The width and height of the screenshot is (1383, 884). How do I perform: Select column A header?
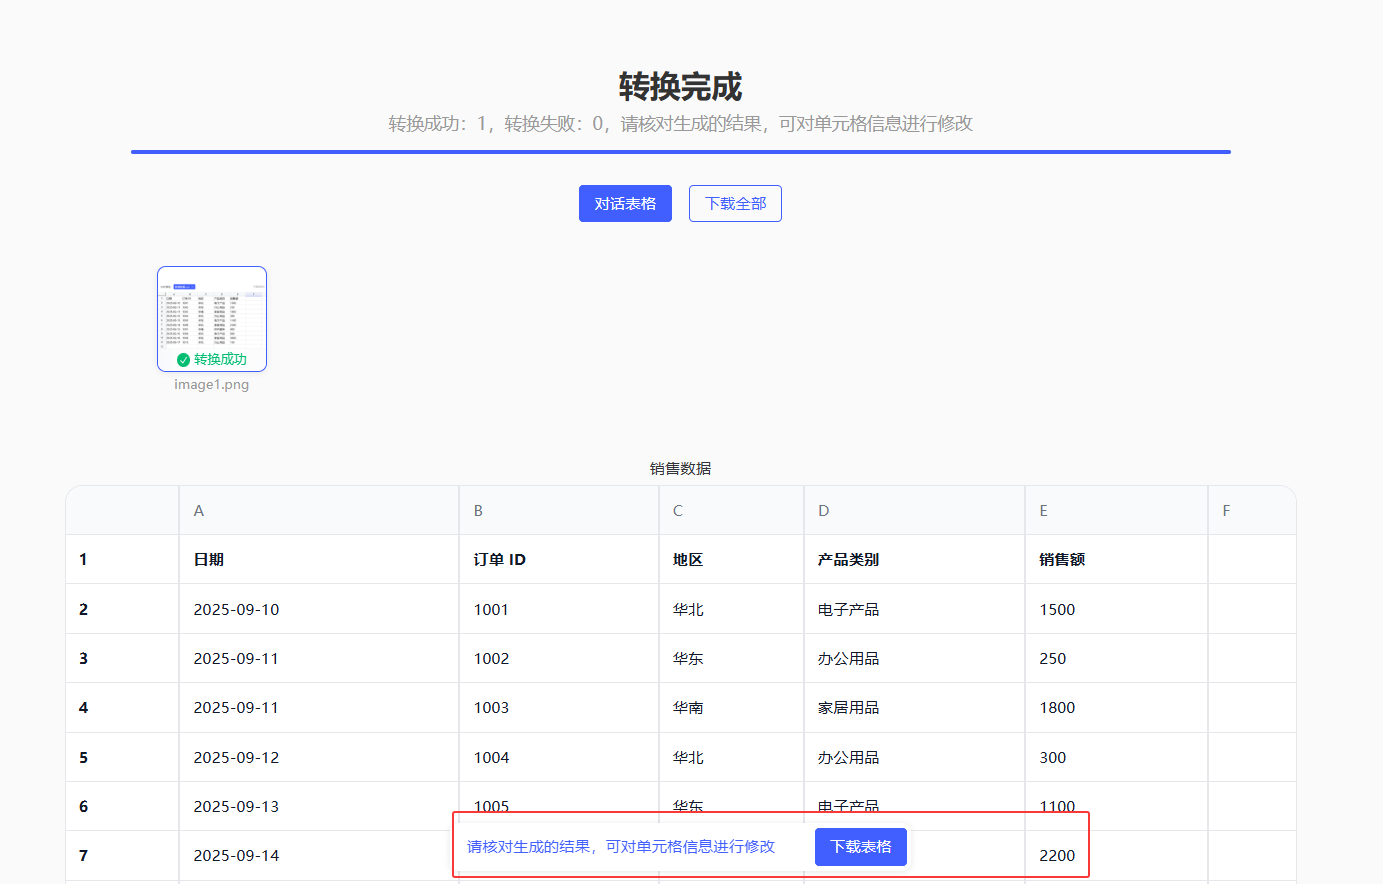point(318,511)
